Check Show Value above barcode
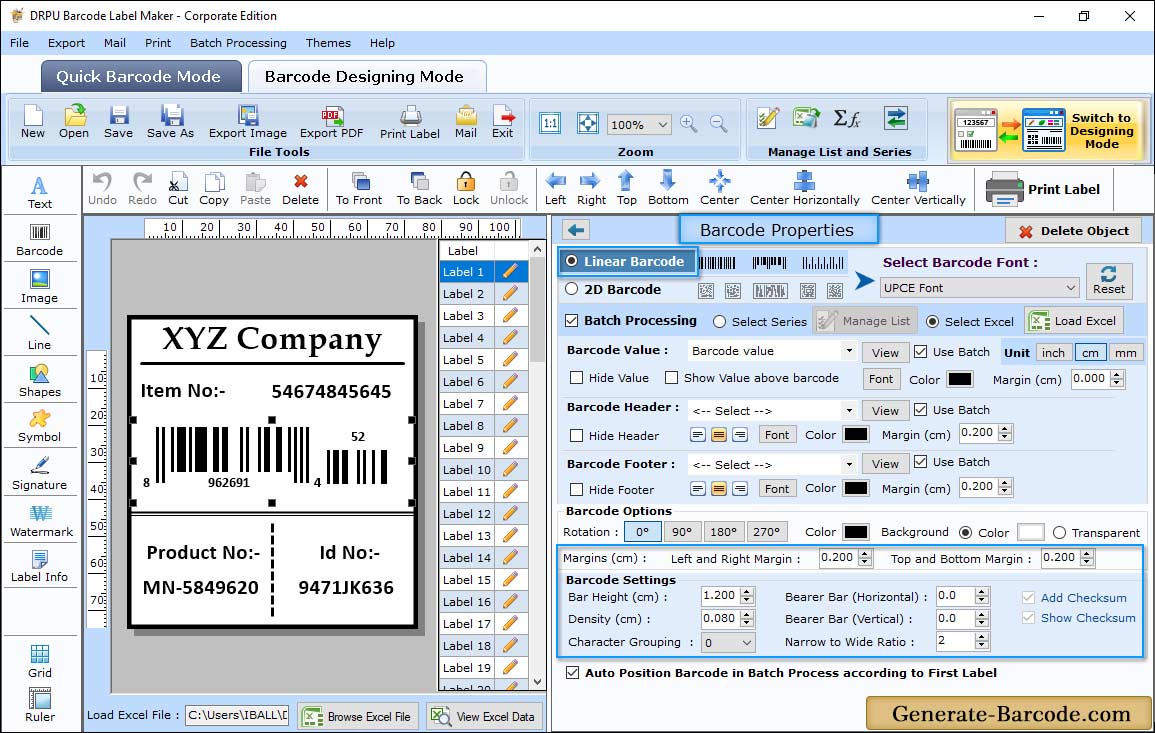 pos(671,378)
